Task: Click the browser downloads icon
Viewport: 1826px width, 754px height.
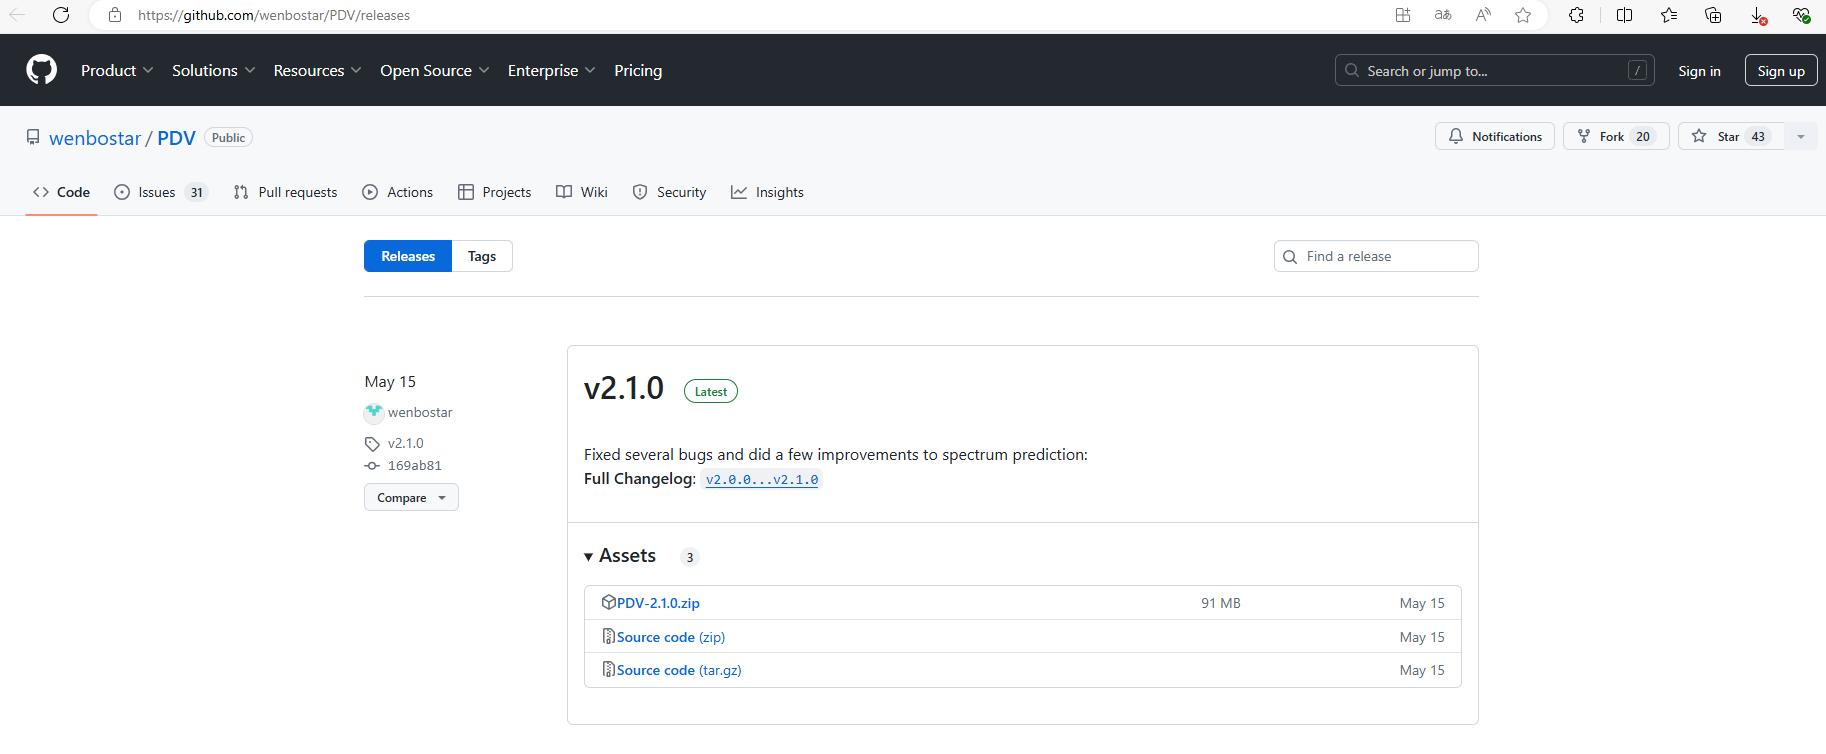Action: 1758,15
